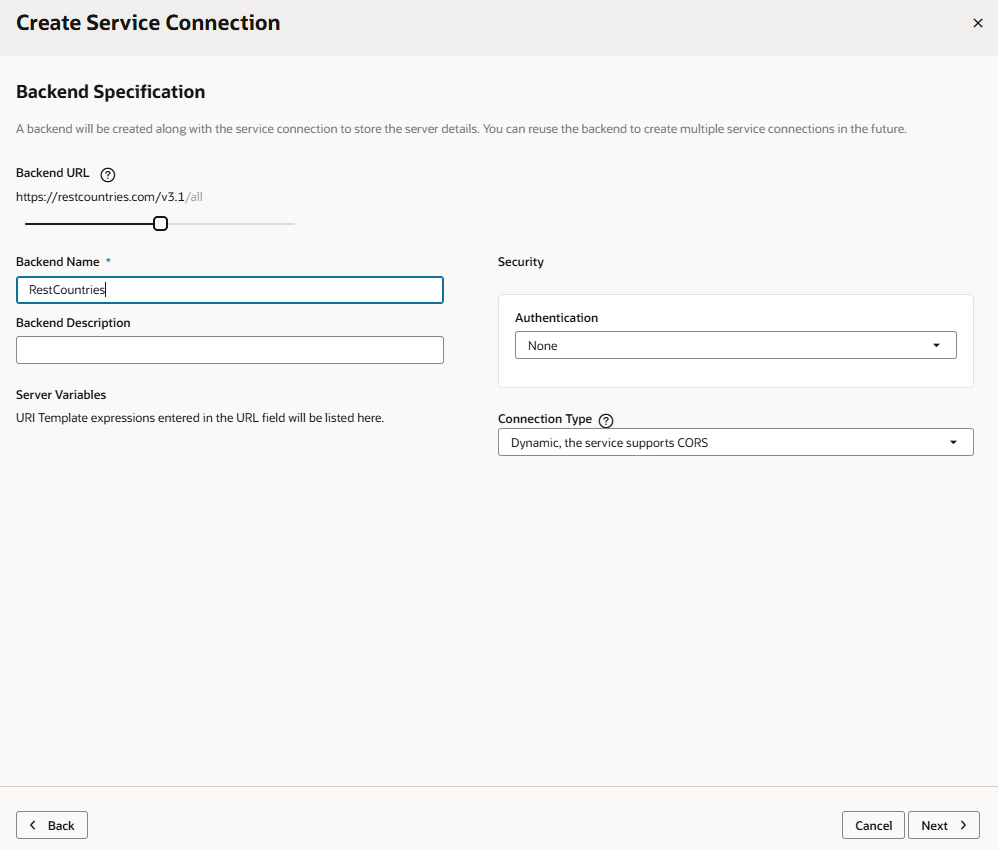Focus the Backend Name input field

point(230,290)
